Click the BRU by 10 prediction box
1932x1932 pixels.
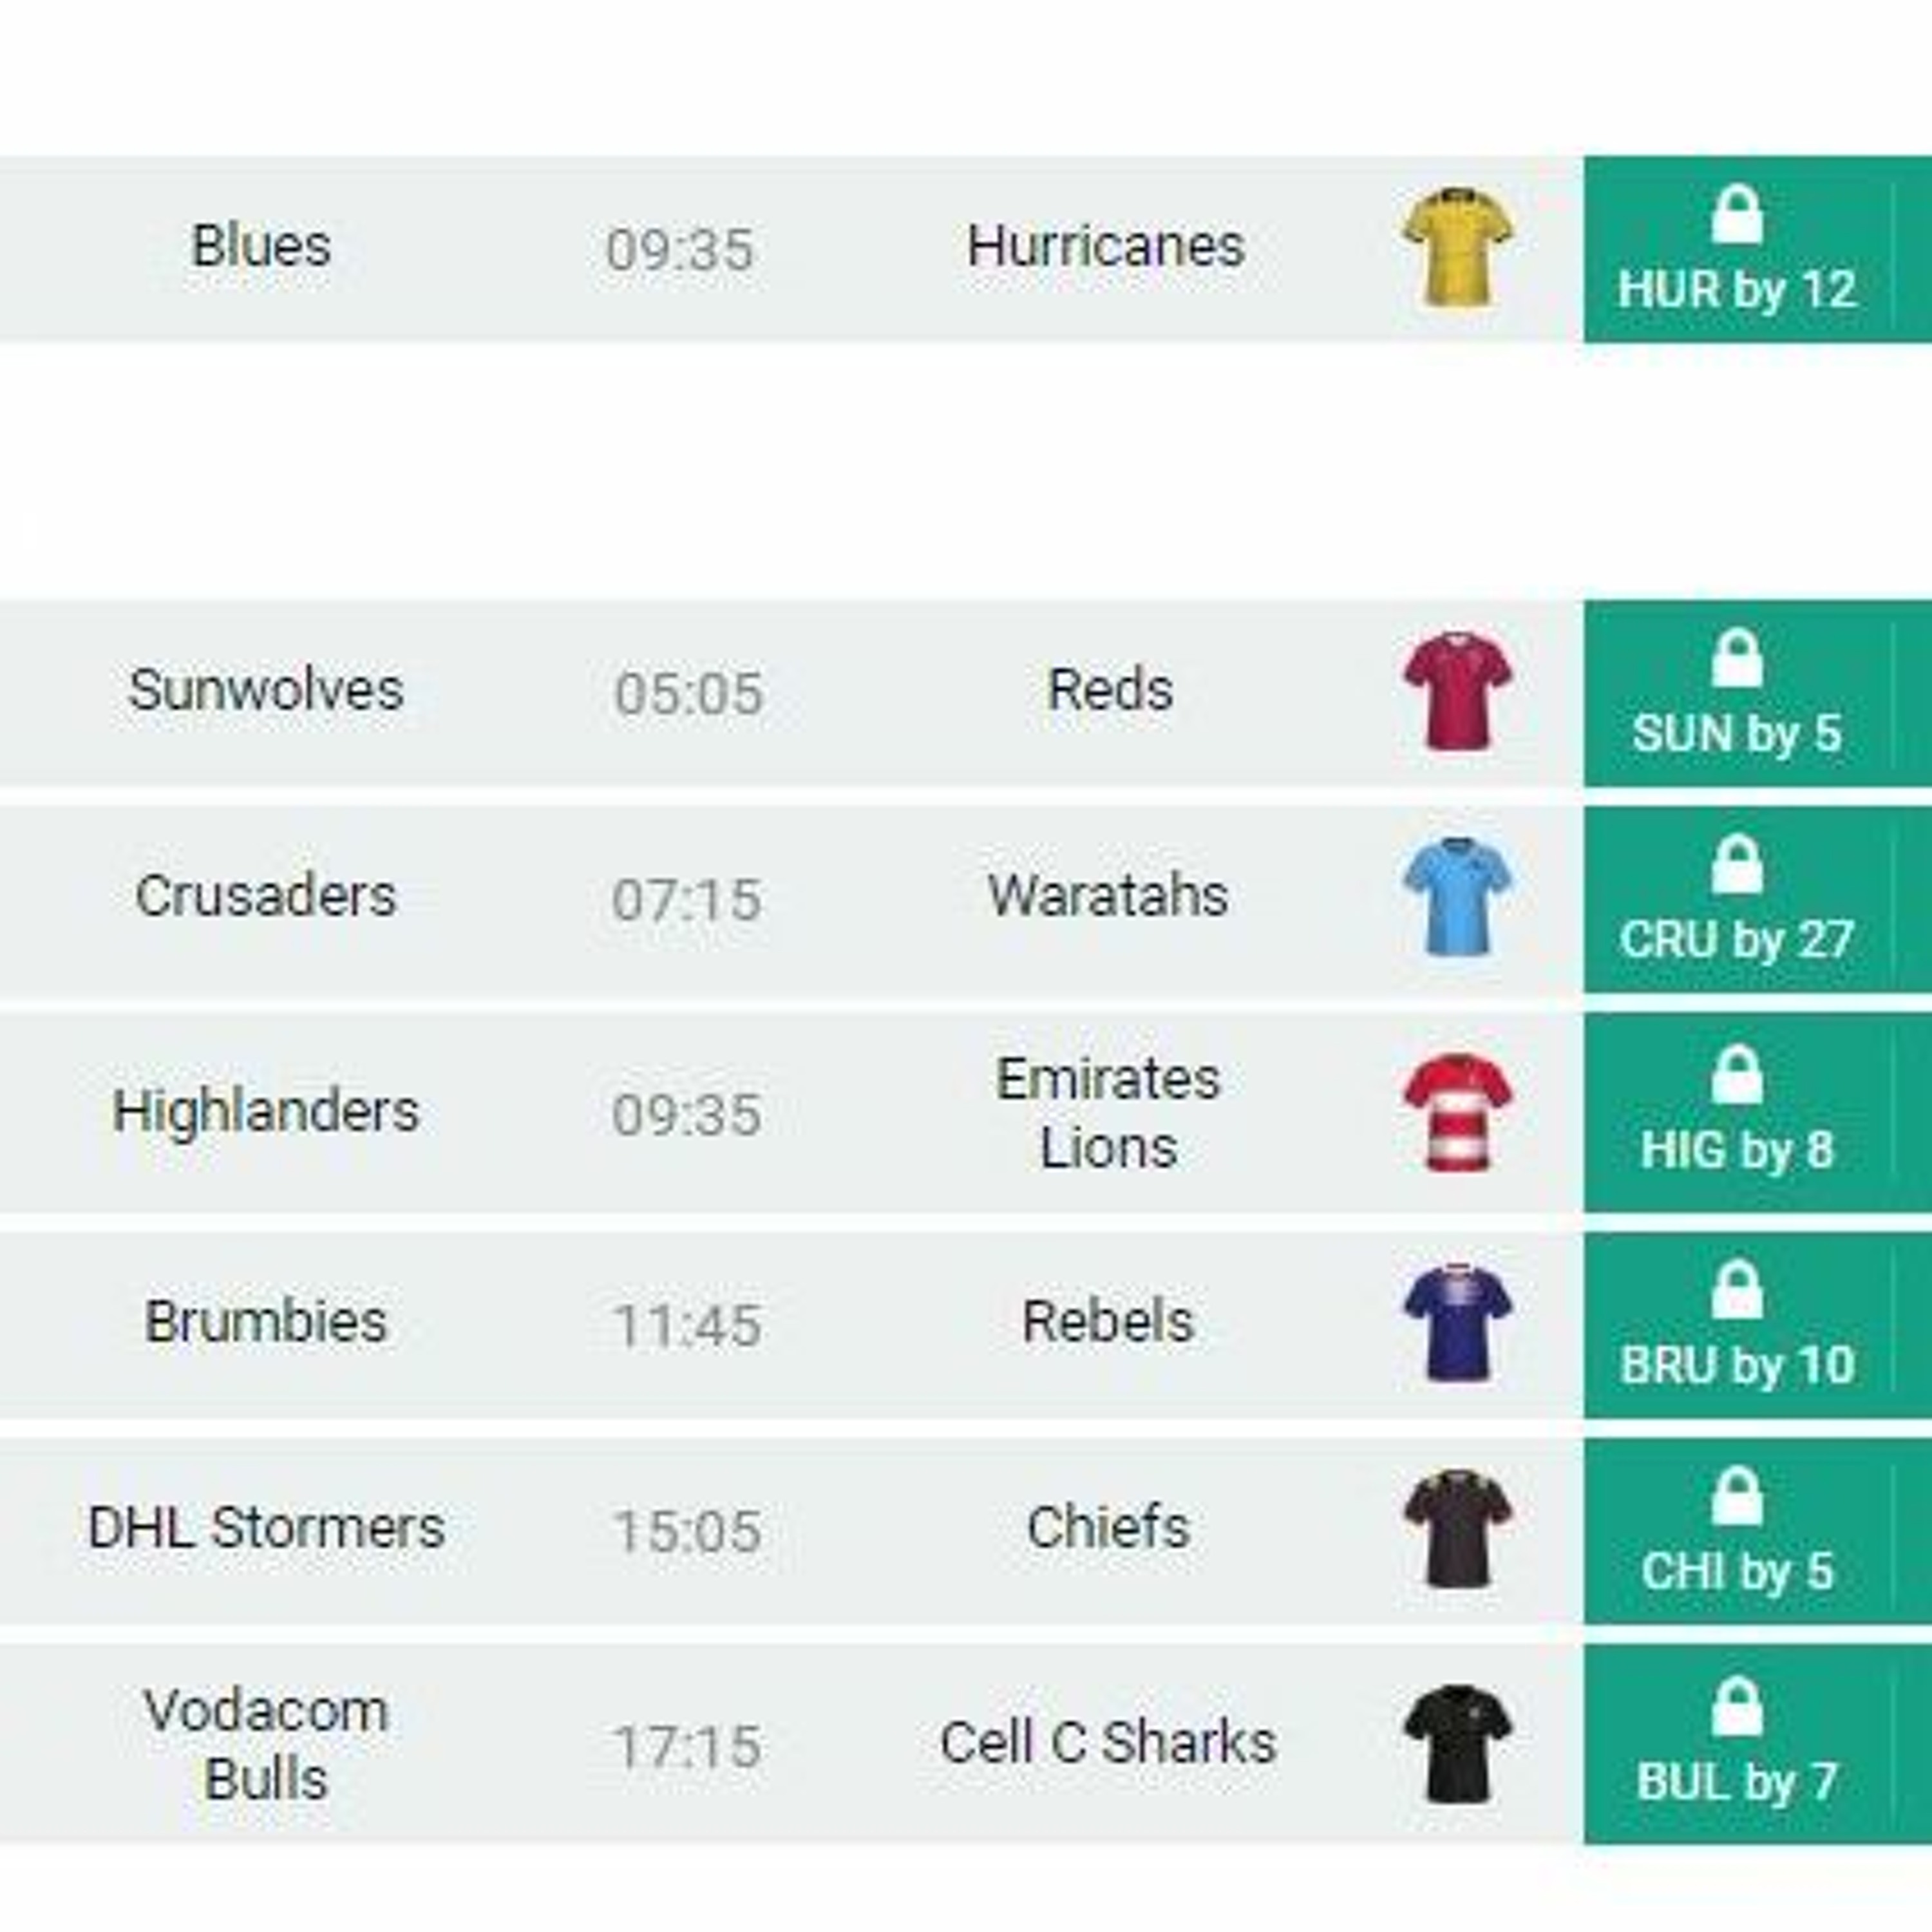pyautogui.click(x=1737, y=1326)
